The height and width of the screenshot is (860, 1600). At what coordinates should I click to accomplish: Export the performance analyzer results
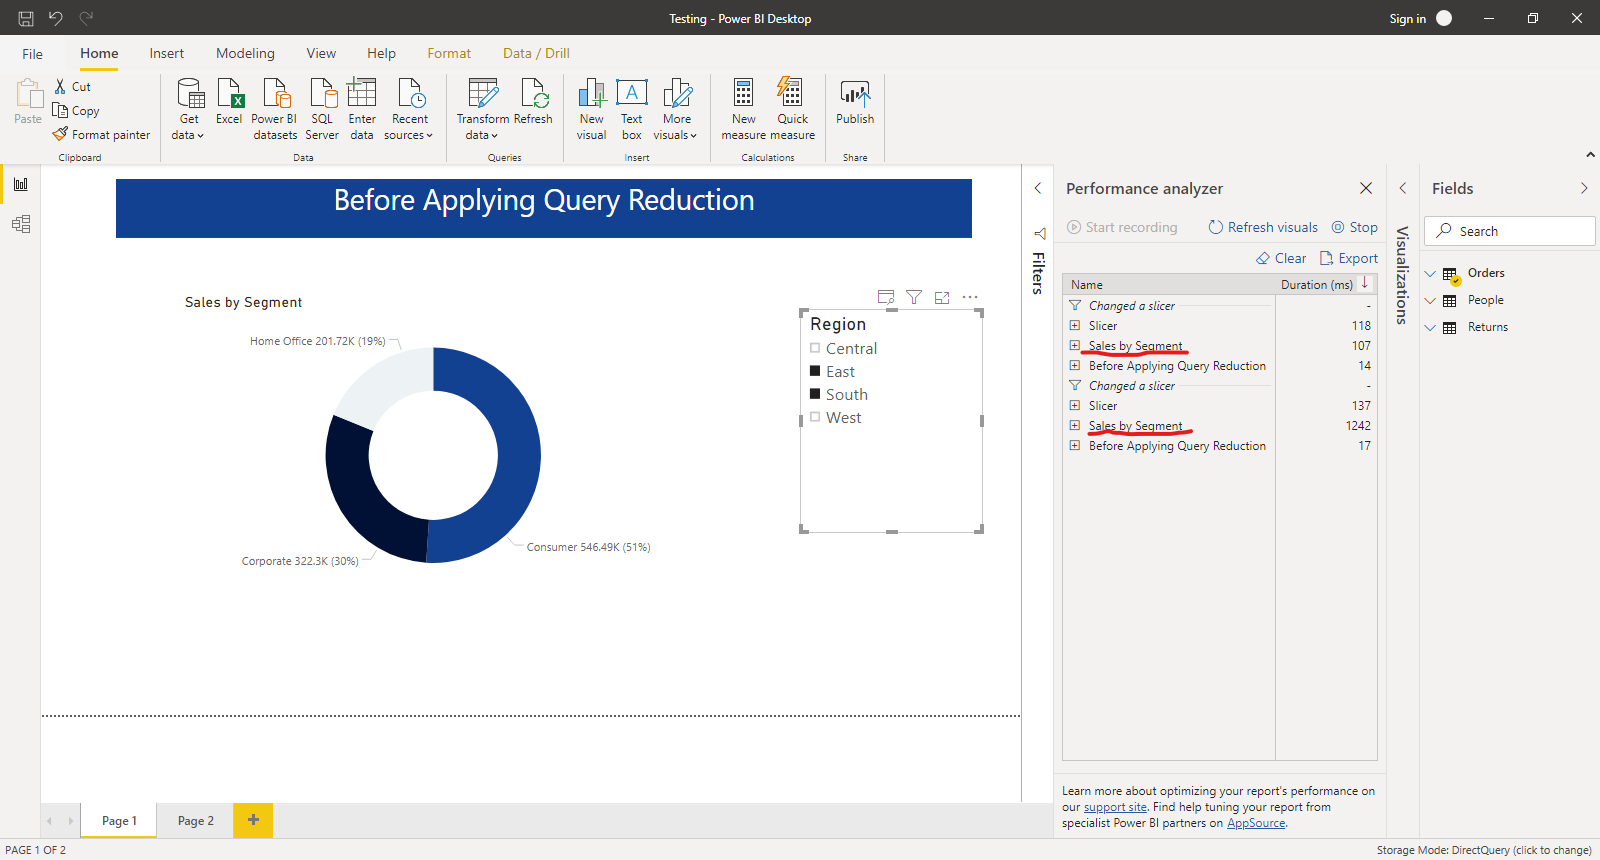1349,258
